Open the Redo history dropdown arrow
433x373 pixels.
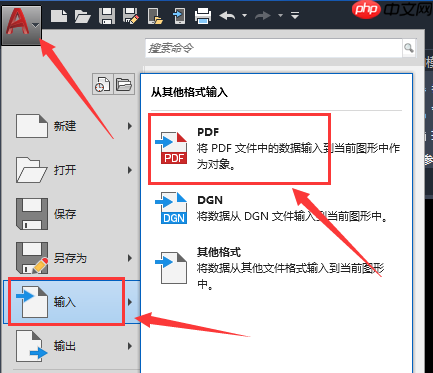[280, 15]
